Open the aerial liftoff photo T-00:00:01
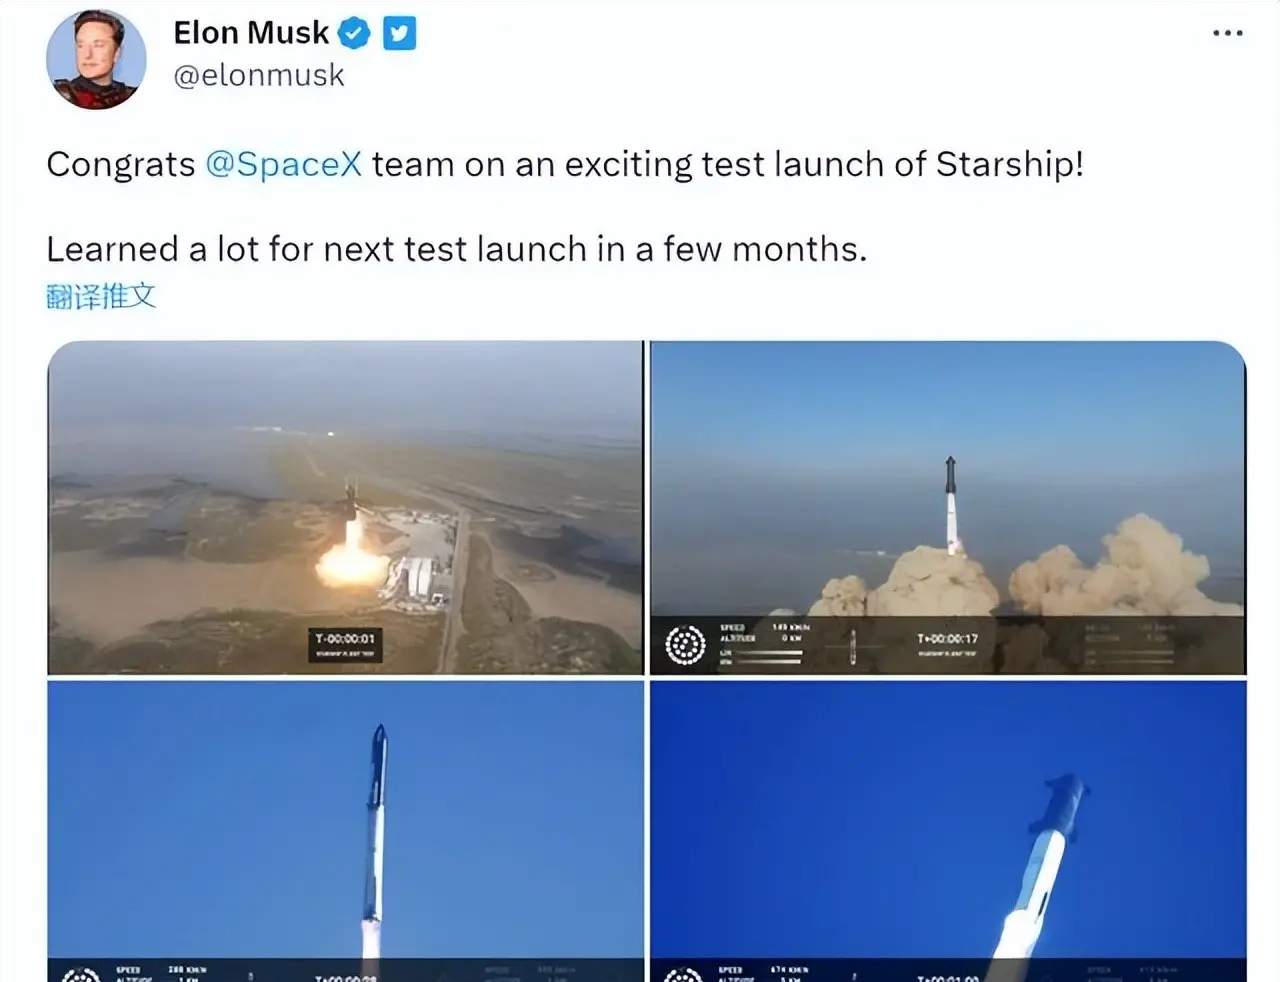Viewport: 1280px width, 982px height. (345, 507)
